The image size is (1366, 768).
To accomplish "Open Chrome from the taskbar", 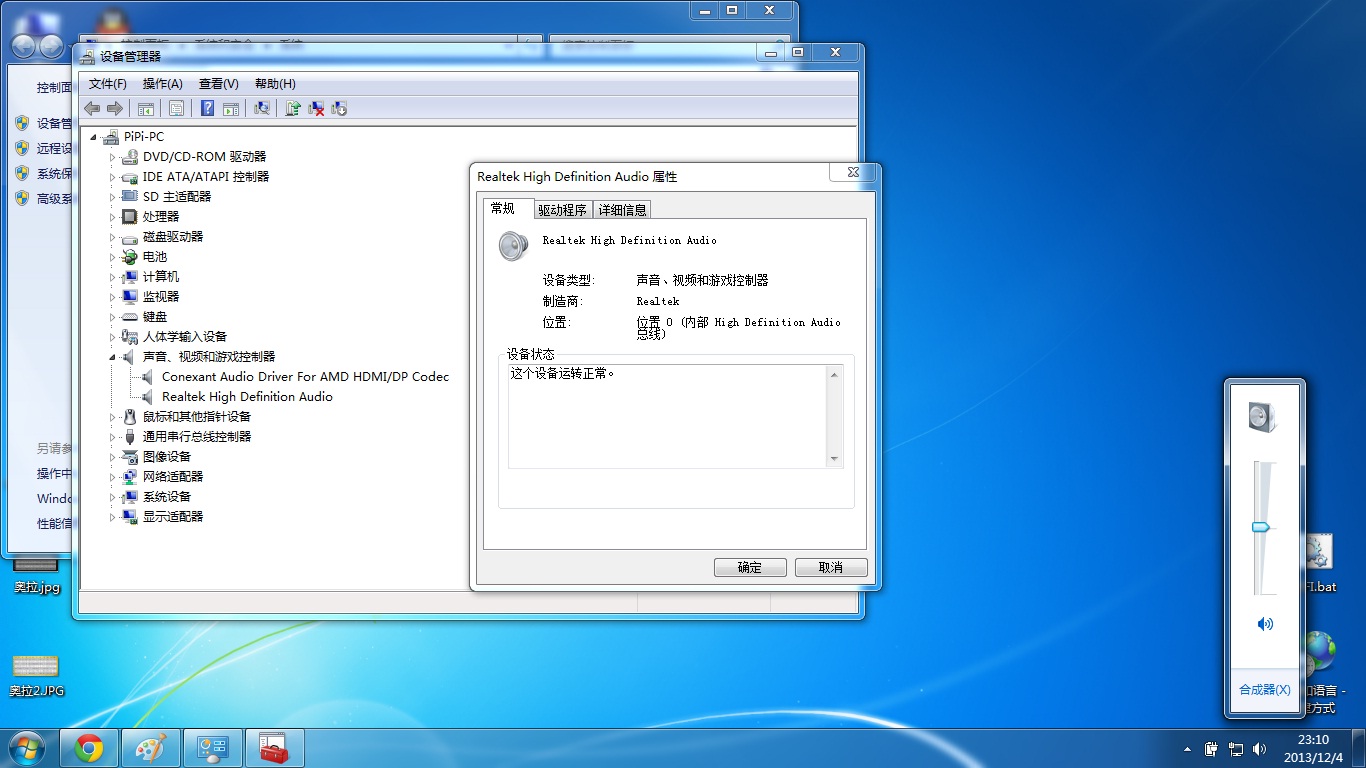I will [x=89, y=747].
